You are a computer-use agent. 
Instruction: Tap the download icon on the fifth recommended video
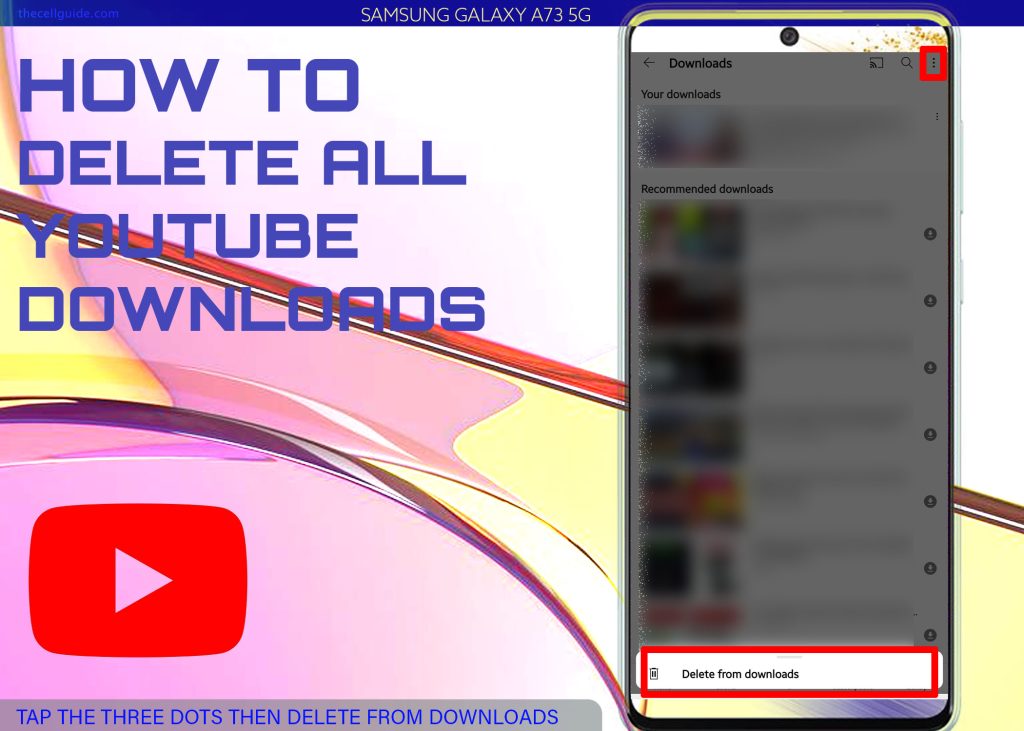[930, 501]
